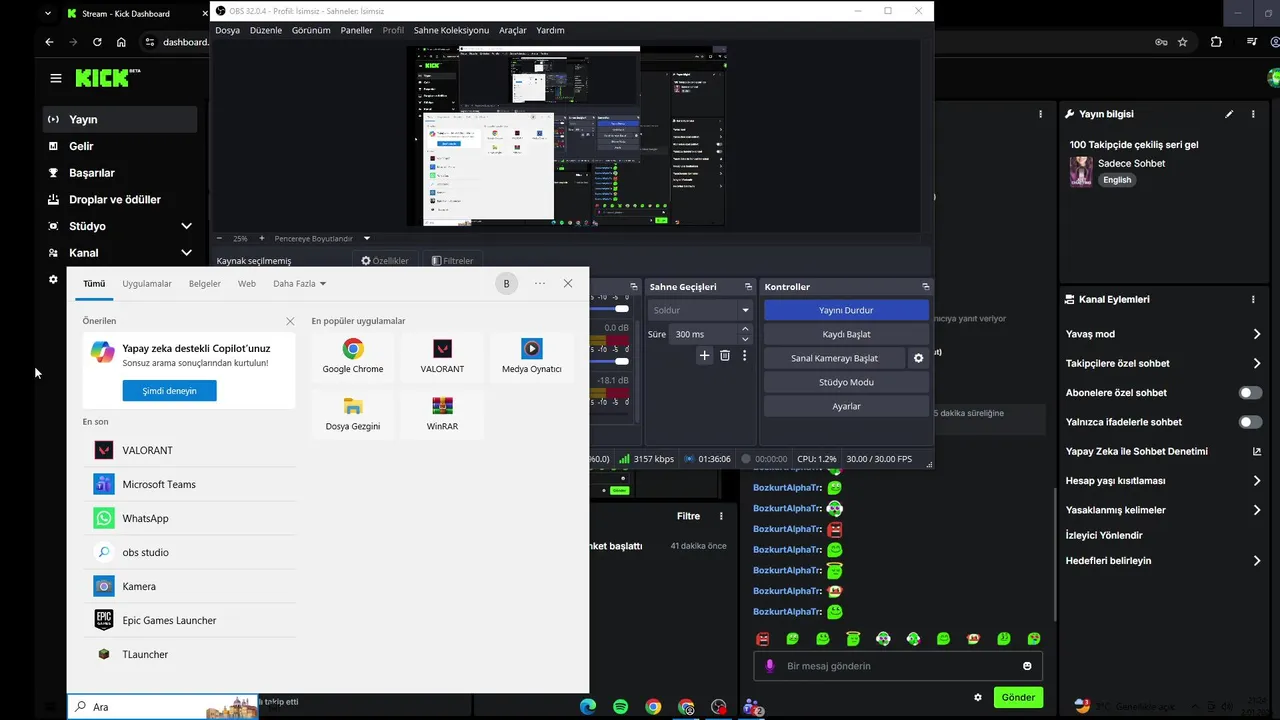The image size is (1280, 720).
Task: Switch to Belgeler search tab
Action: 205,284
